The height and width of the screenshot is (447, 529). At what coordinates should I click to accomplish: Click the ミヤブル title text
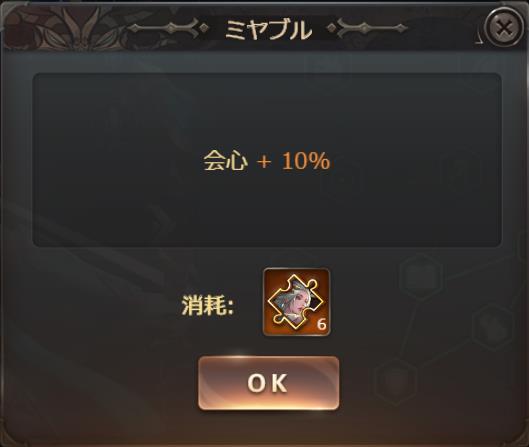tap(268, 30)
